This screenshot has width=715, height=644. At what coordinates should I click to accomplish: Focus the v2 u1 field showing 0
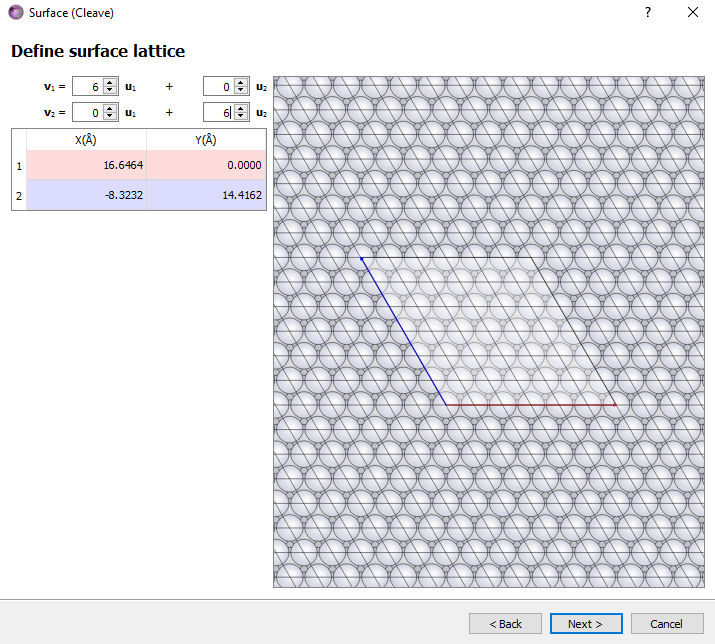(88, 112)
